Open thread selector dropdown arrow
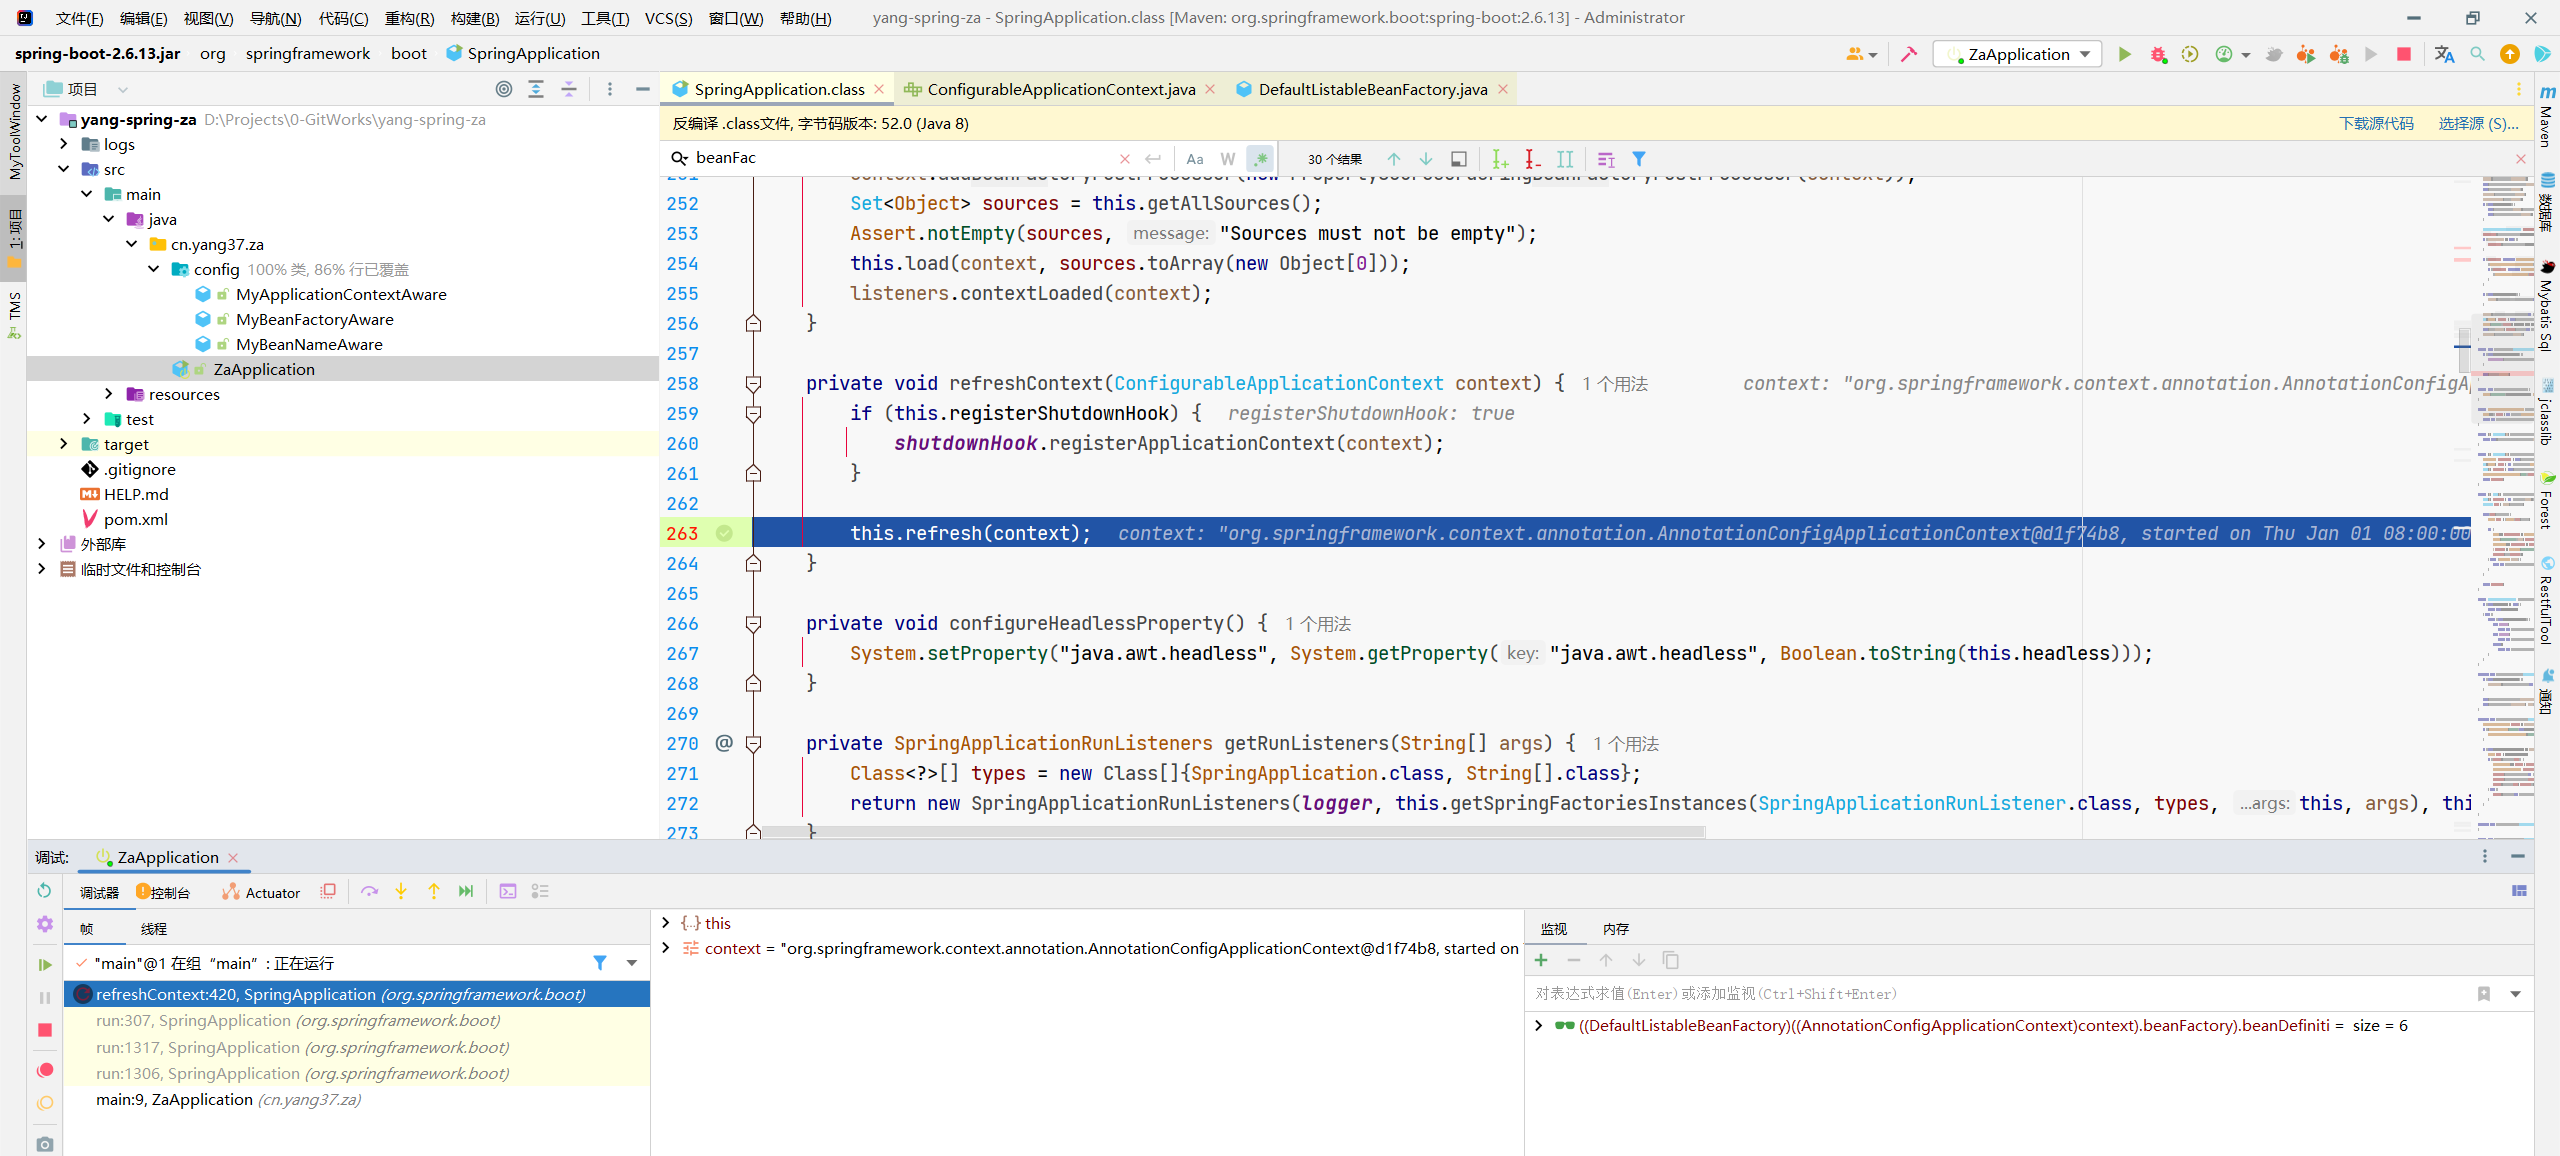This screenshot has height=1156, width=2560. coord(632,963)
